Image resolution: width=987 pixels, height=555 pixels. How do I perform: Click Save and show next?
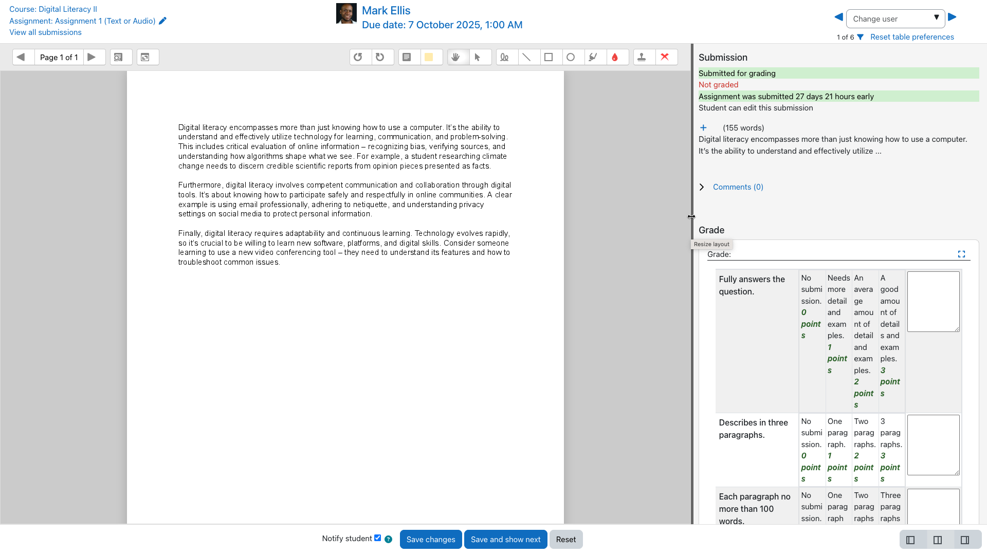coord(505,539)
